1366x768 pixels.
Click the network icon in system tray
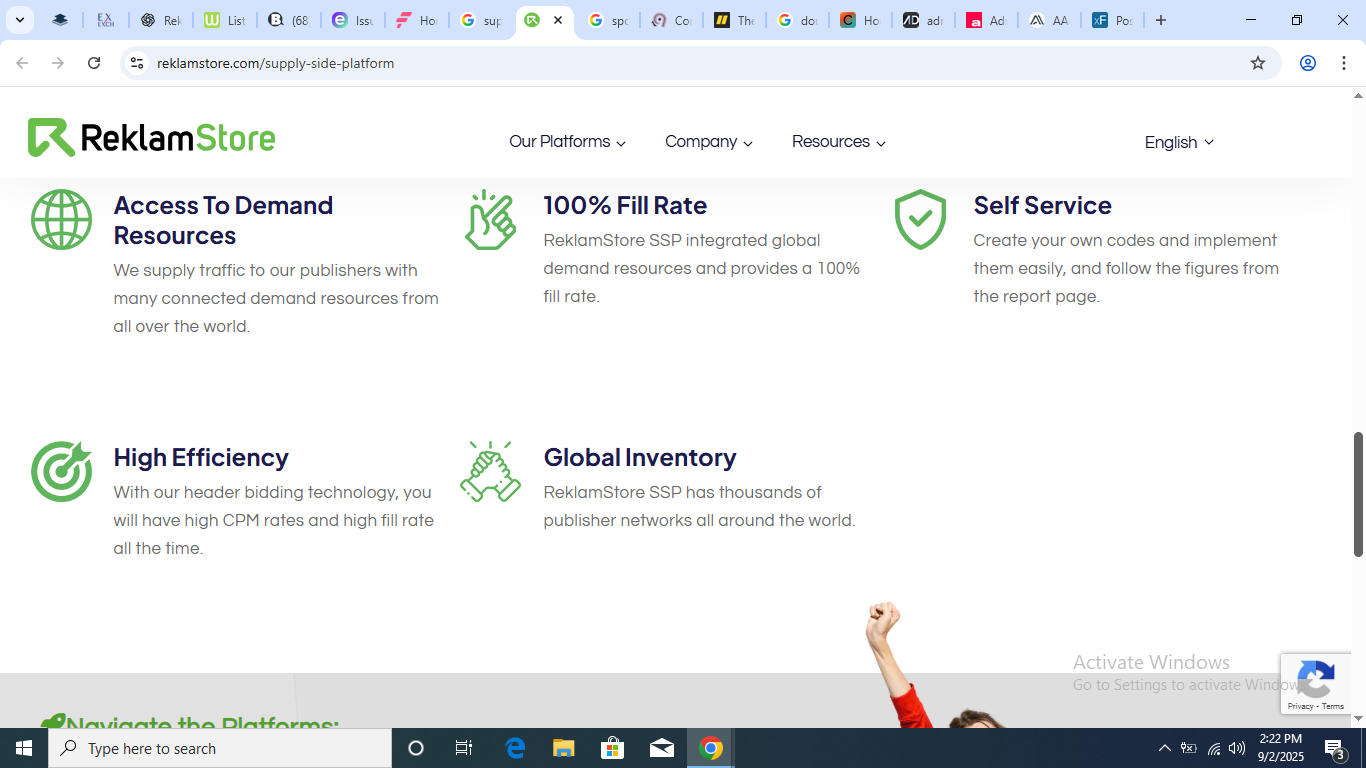(x=1213, y=748)
